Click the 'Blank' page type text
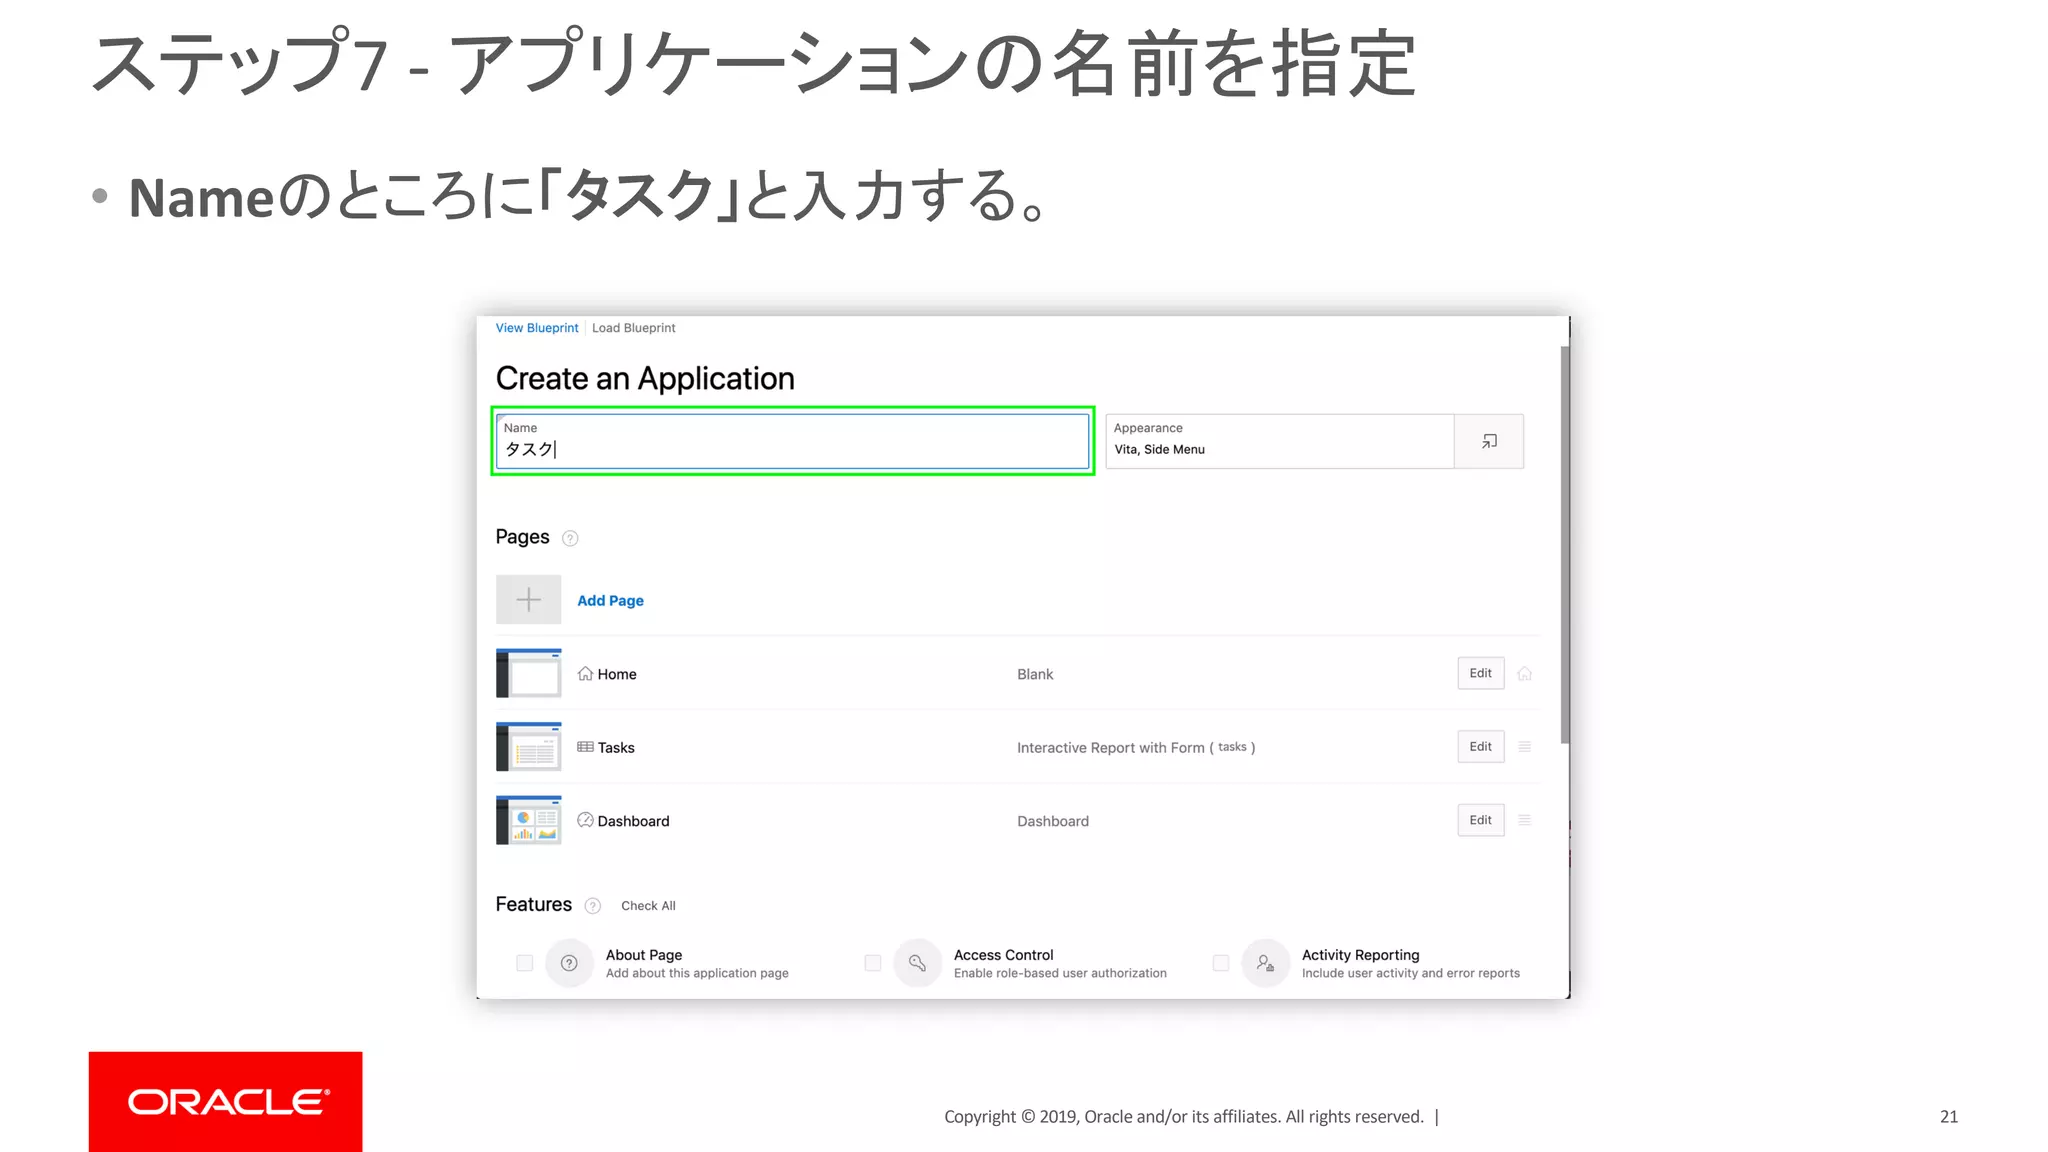Image resolution: width=2048 pixels, height=1152 pixels. coord(1035,675)
